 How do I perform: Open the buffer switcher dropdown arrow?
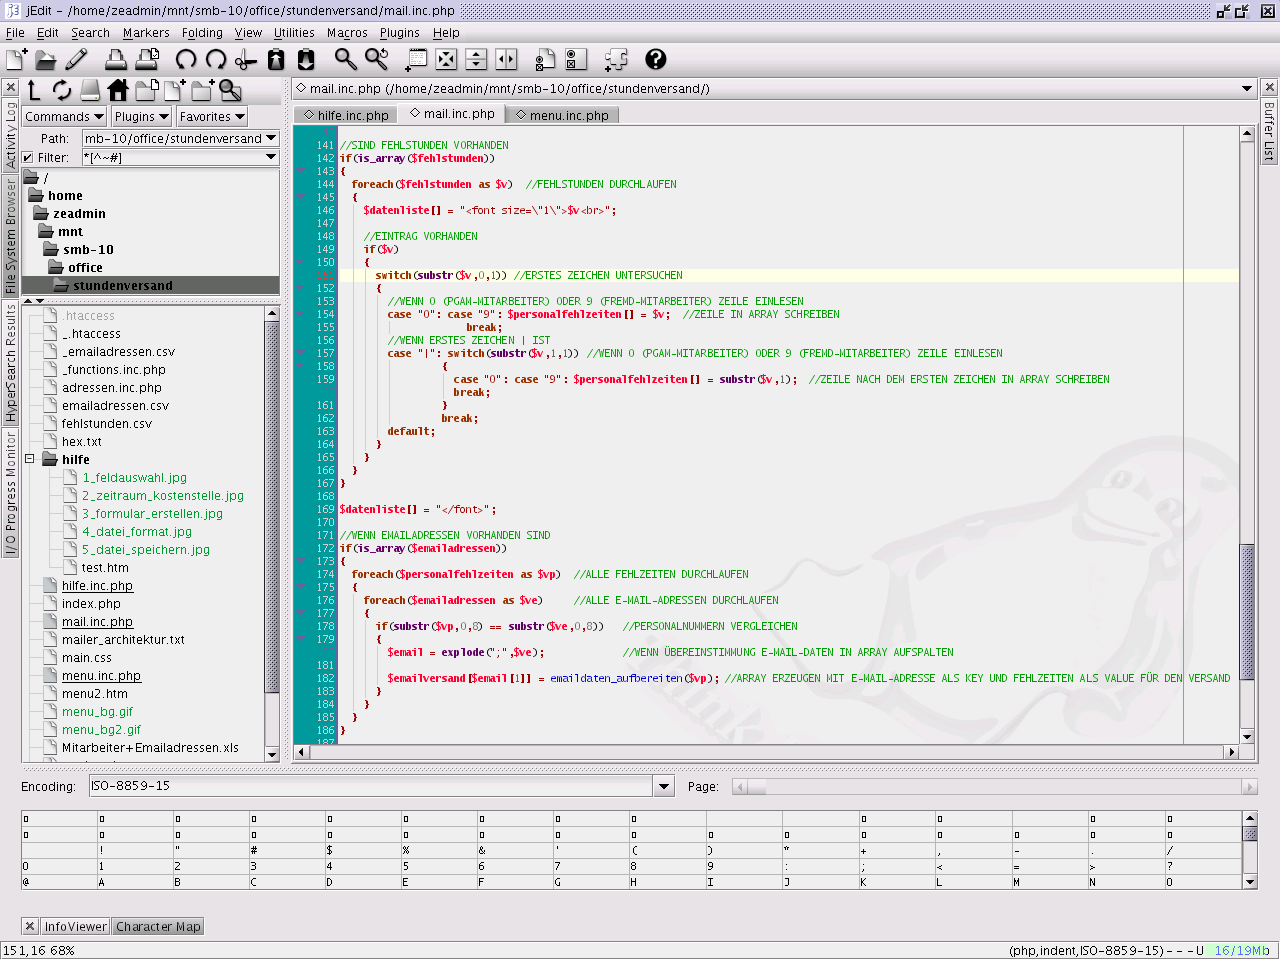[1247, 89]
